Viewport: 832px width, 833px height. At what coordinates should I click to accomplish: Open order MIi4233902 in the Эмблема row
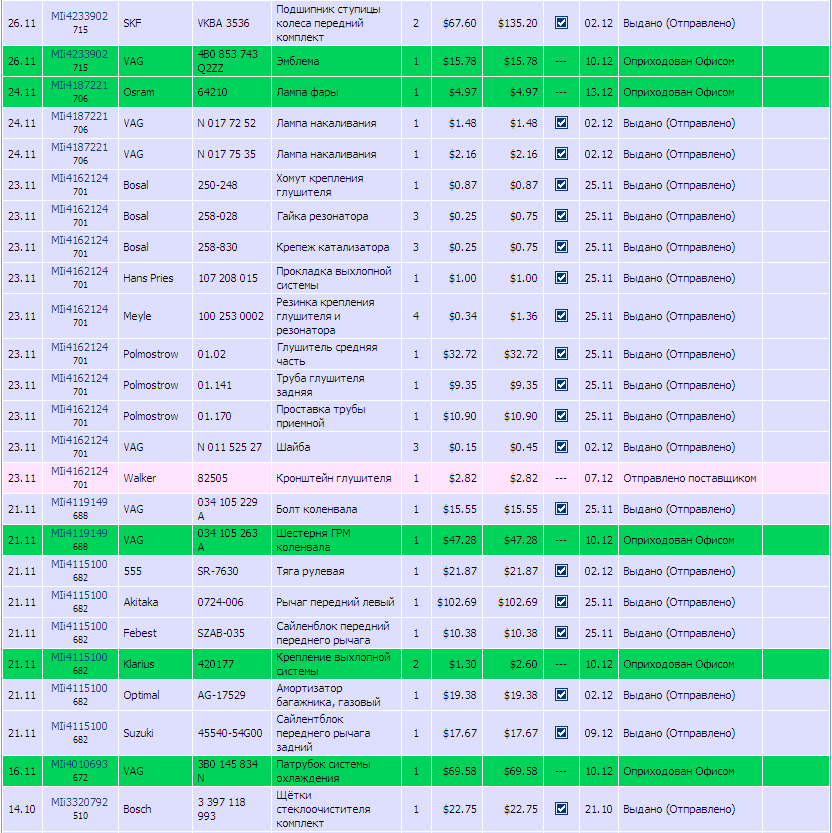pyautogui.click(x=79, y=54)
